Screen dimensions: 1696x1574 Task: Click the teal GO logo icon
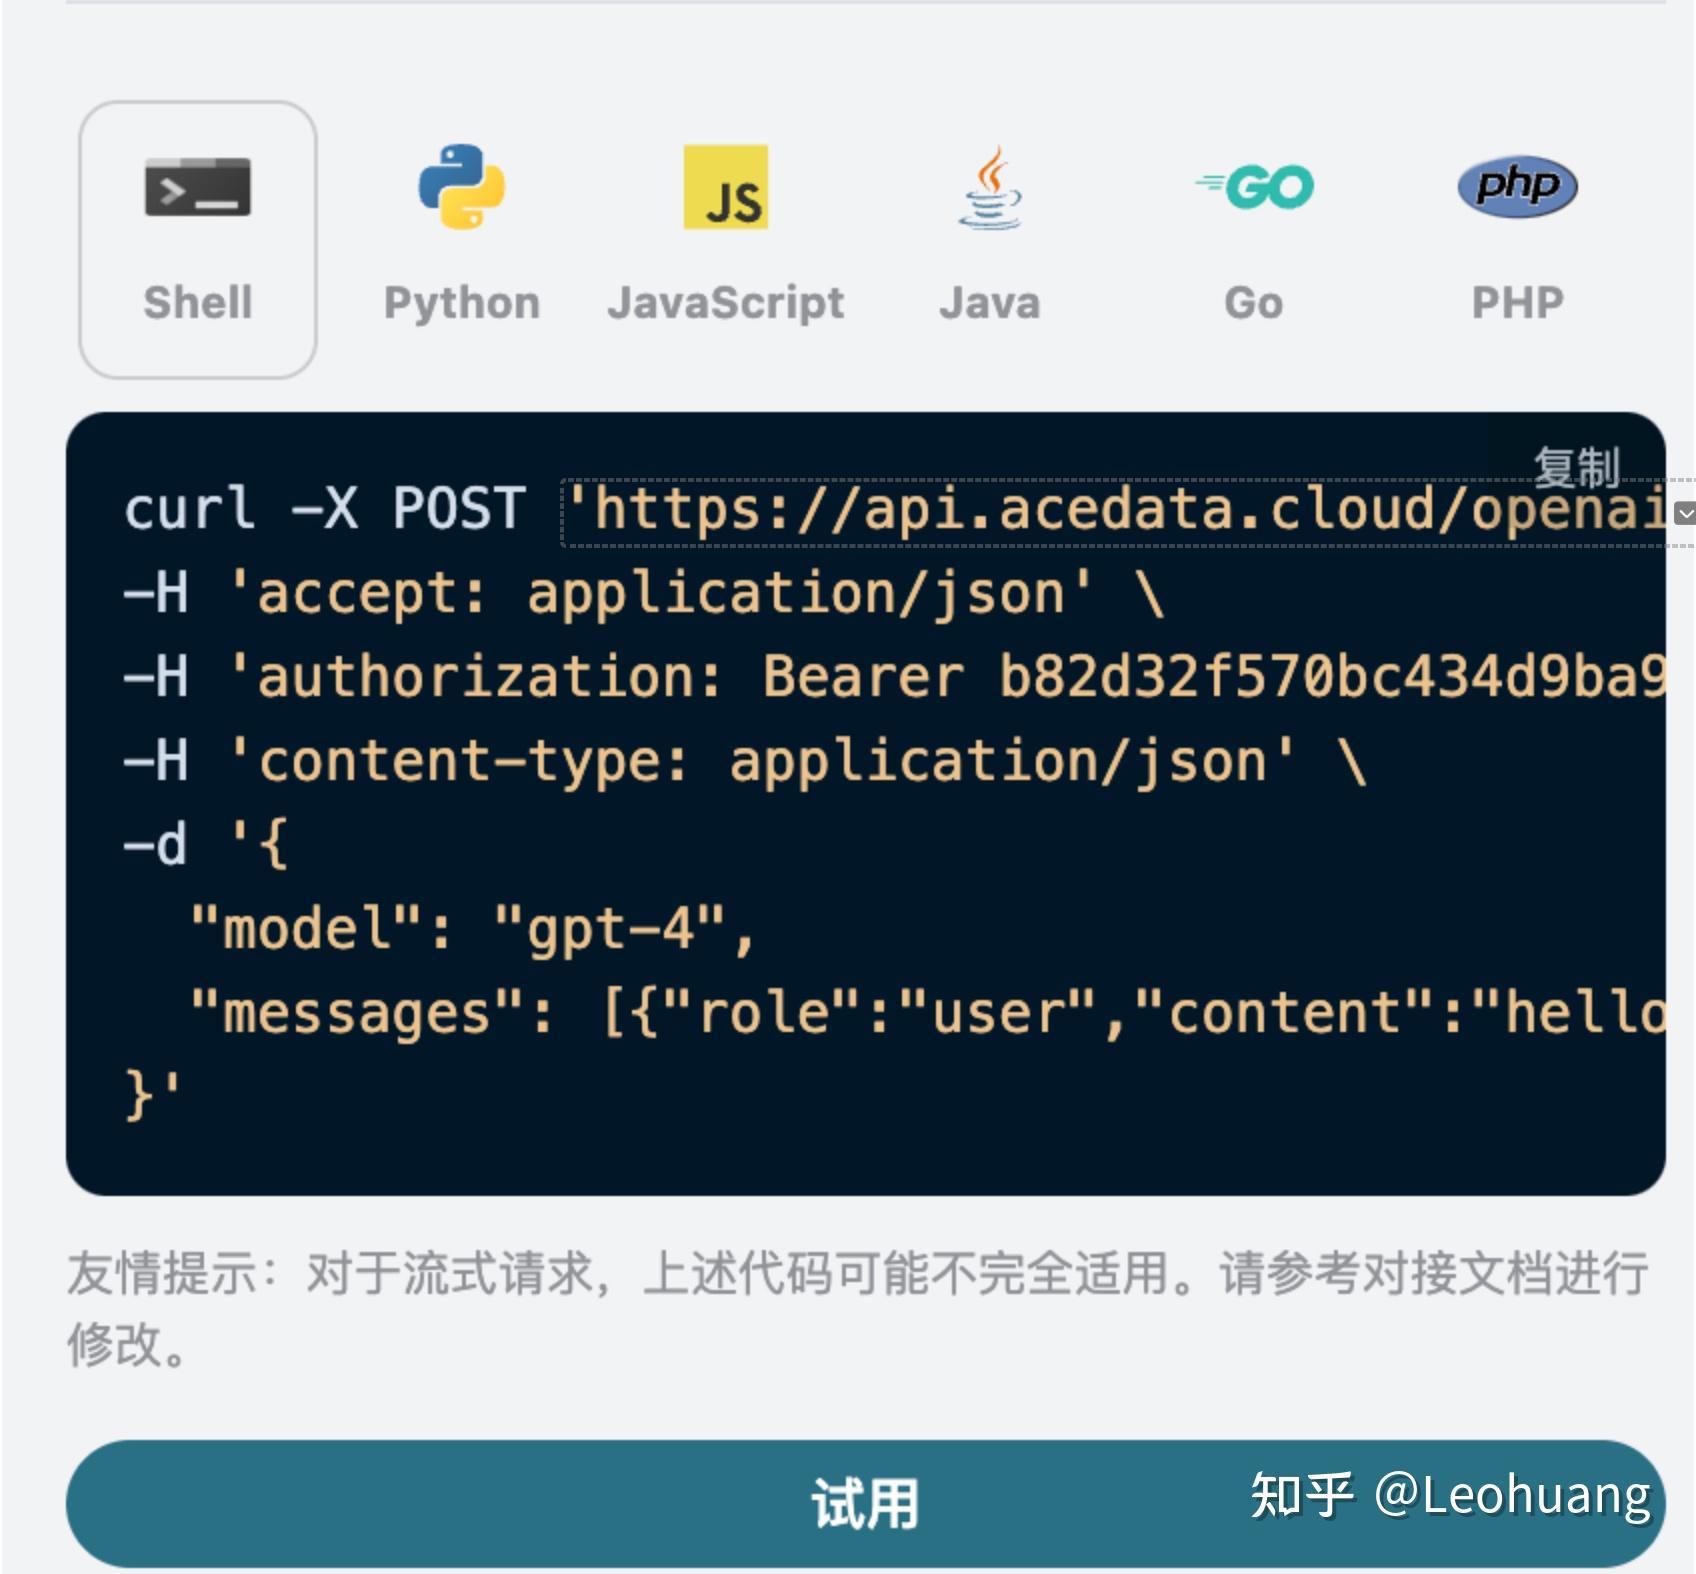(1252, 185)
